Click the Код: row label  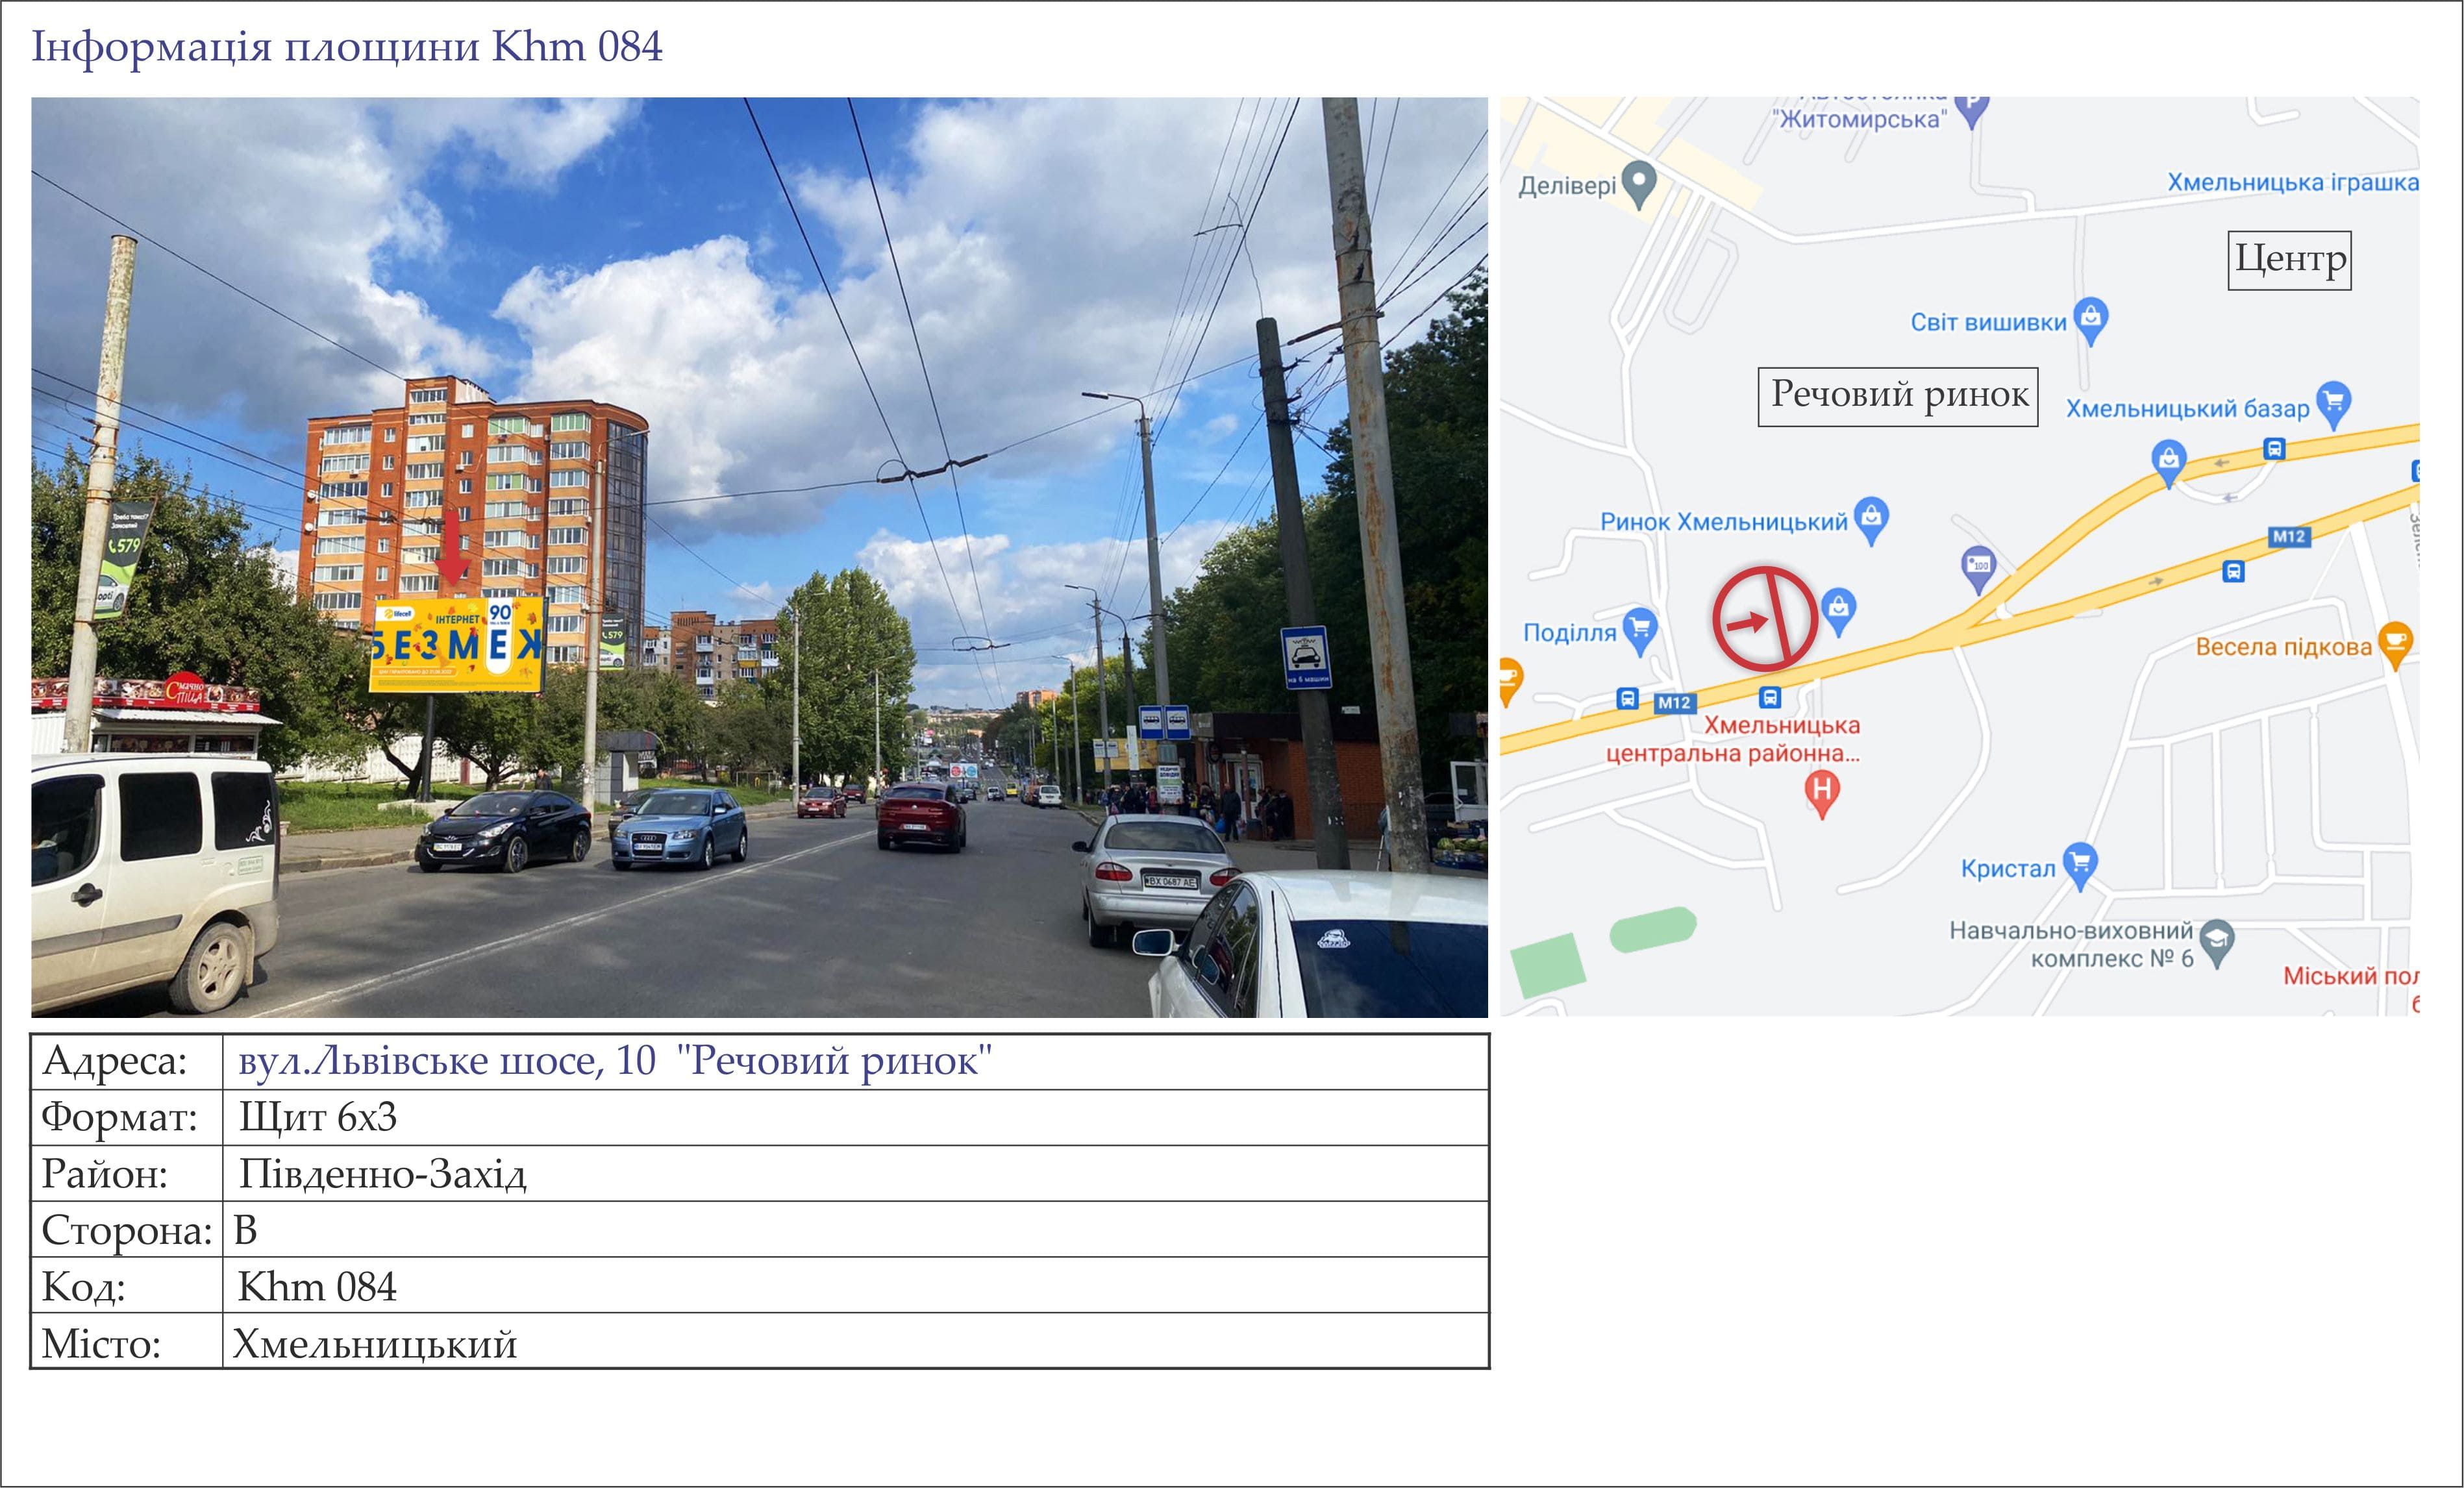83,1287
